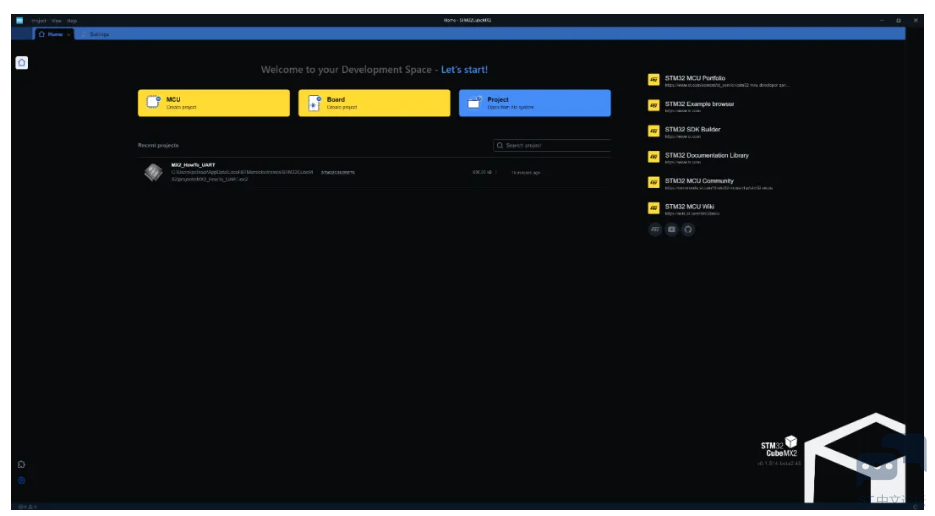
Task: Select the MX2_HowTo_UART recent project name
Action: [193, 165]
